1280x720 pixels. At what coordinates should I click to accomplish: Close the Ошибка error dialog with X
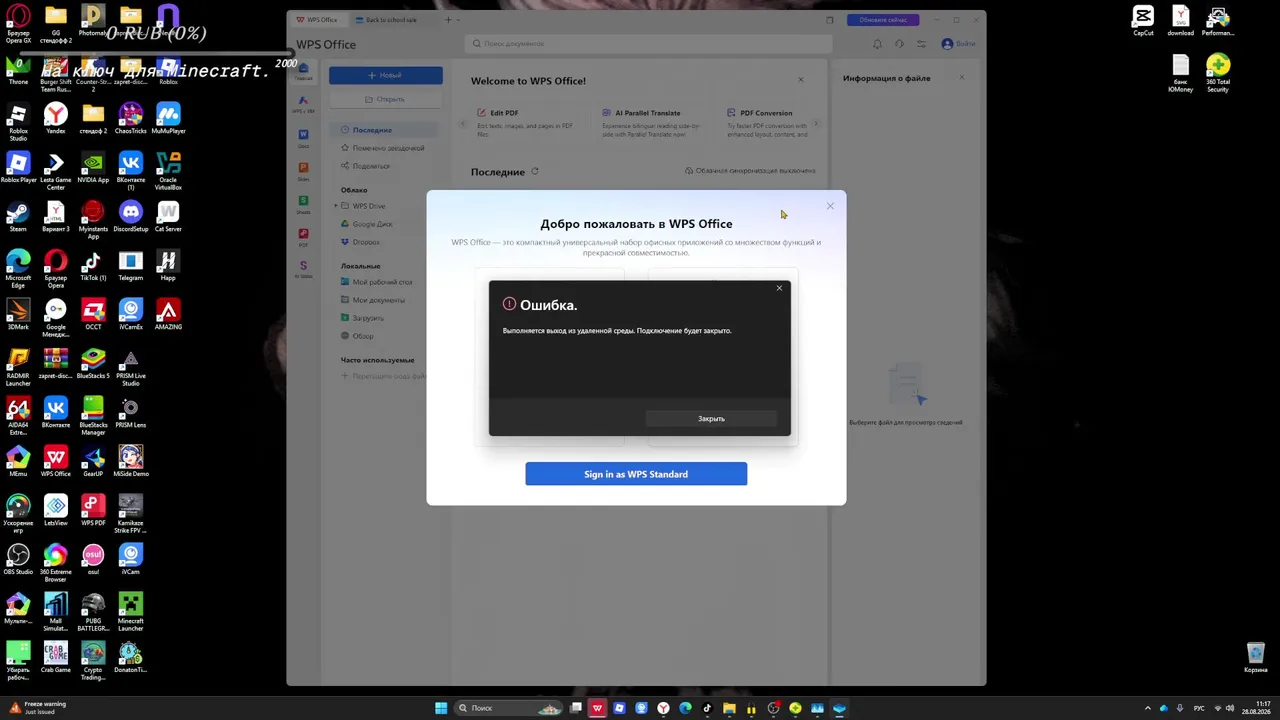[x=779, y=289]
